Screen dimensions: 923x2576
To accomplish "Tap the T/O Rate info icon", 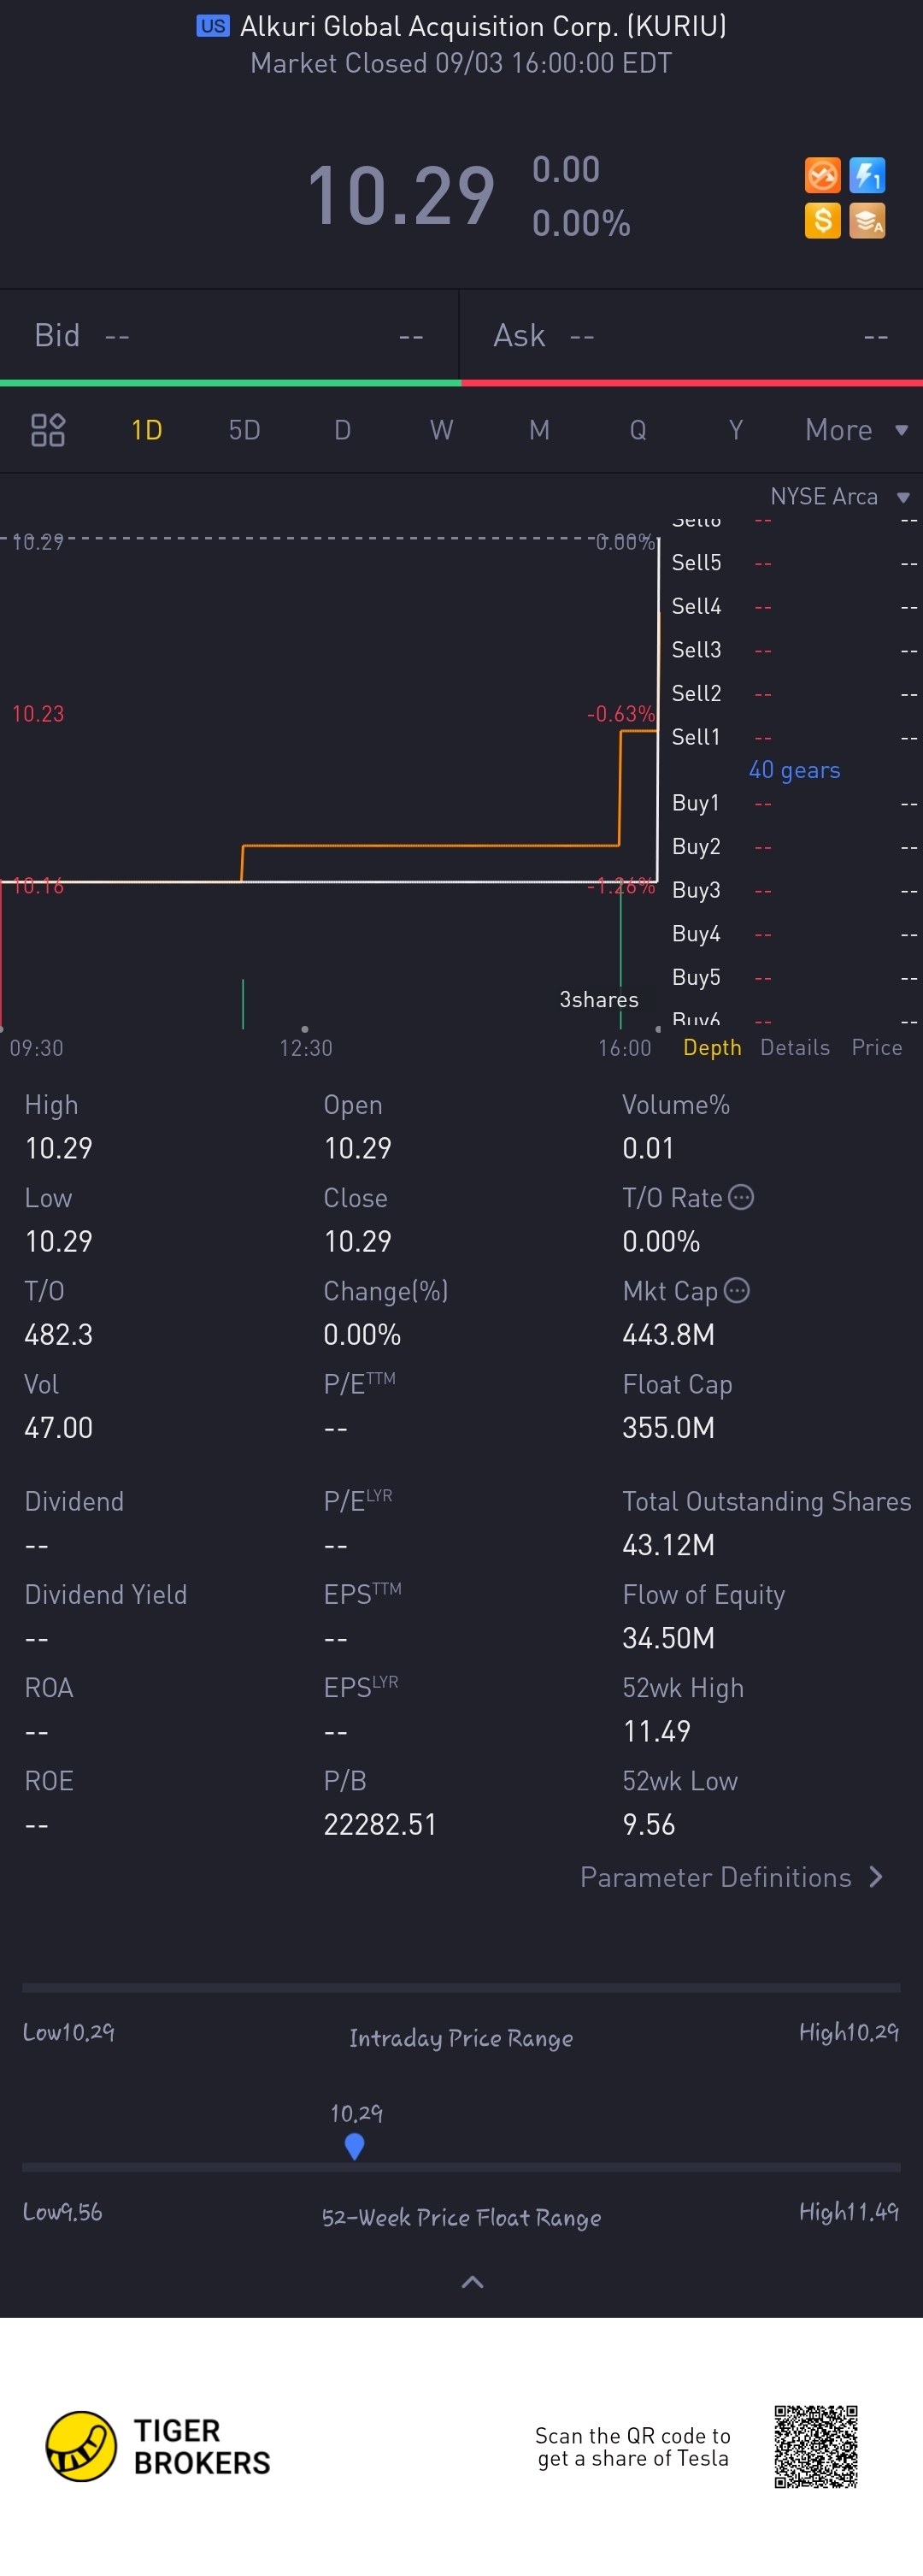I will click(741, 1197).
